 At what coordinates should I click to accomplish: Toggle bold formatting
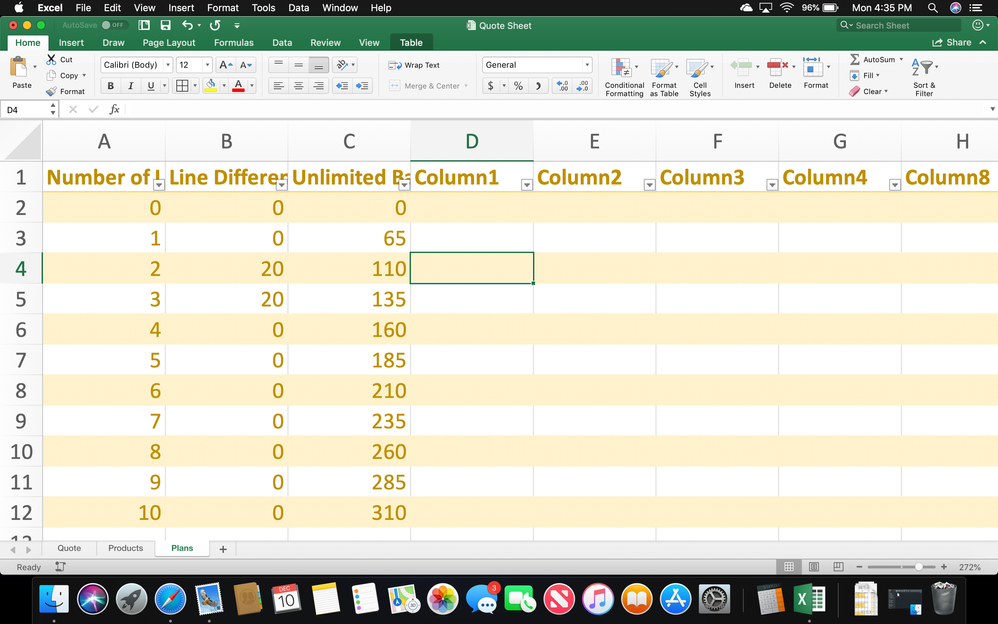click(x=110, y=85)
